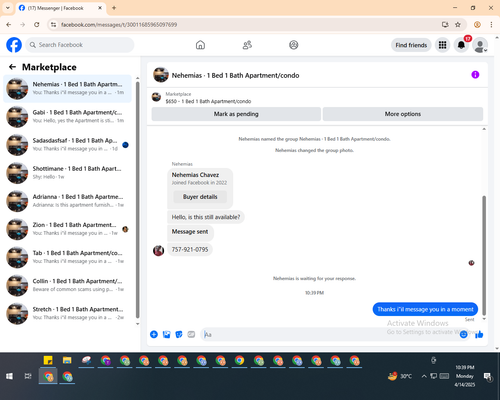Viewport: 500px width, 400px height.
Task: Select the Messenger | Facebook tab
Action: [x=61, y=8]
